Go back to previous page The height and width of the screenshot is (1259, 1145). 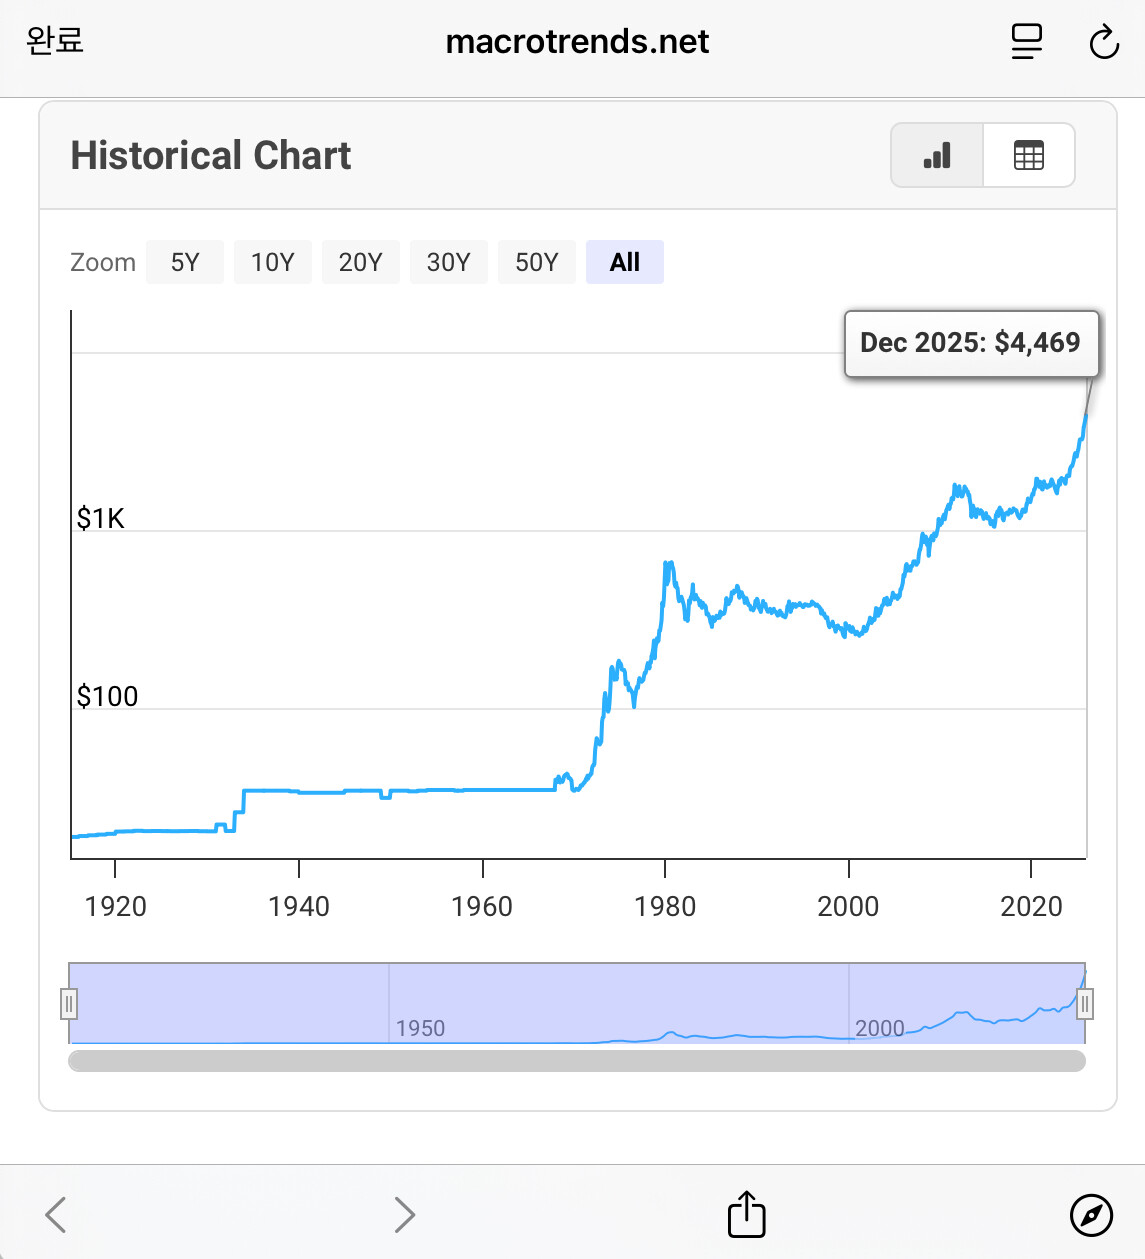(x=56, y=1214)
